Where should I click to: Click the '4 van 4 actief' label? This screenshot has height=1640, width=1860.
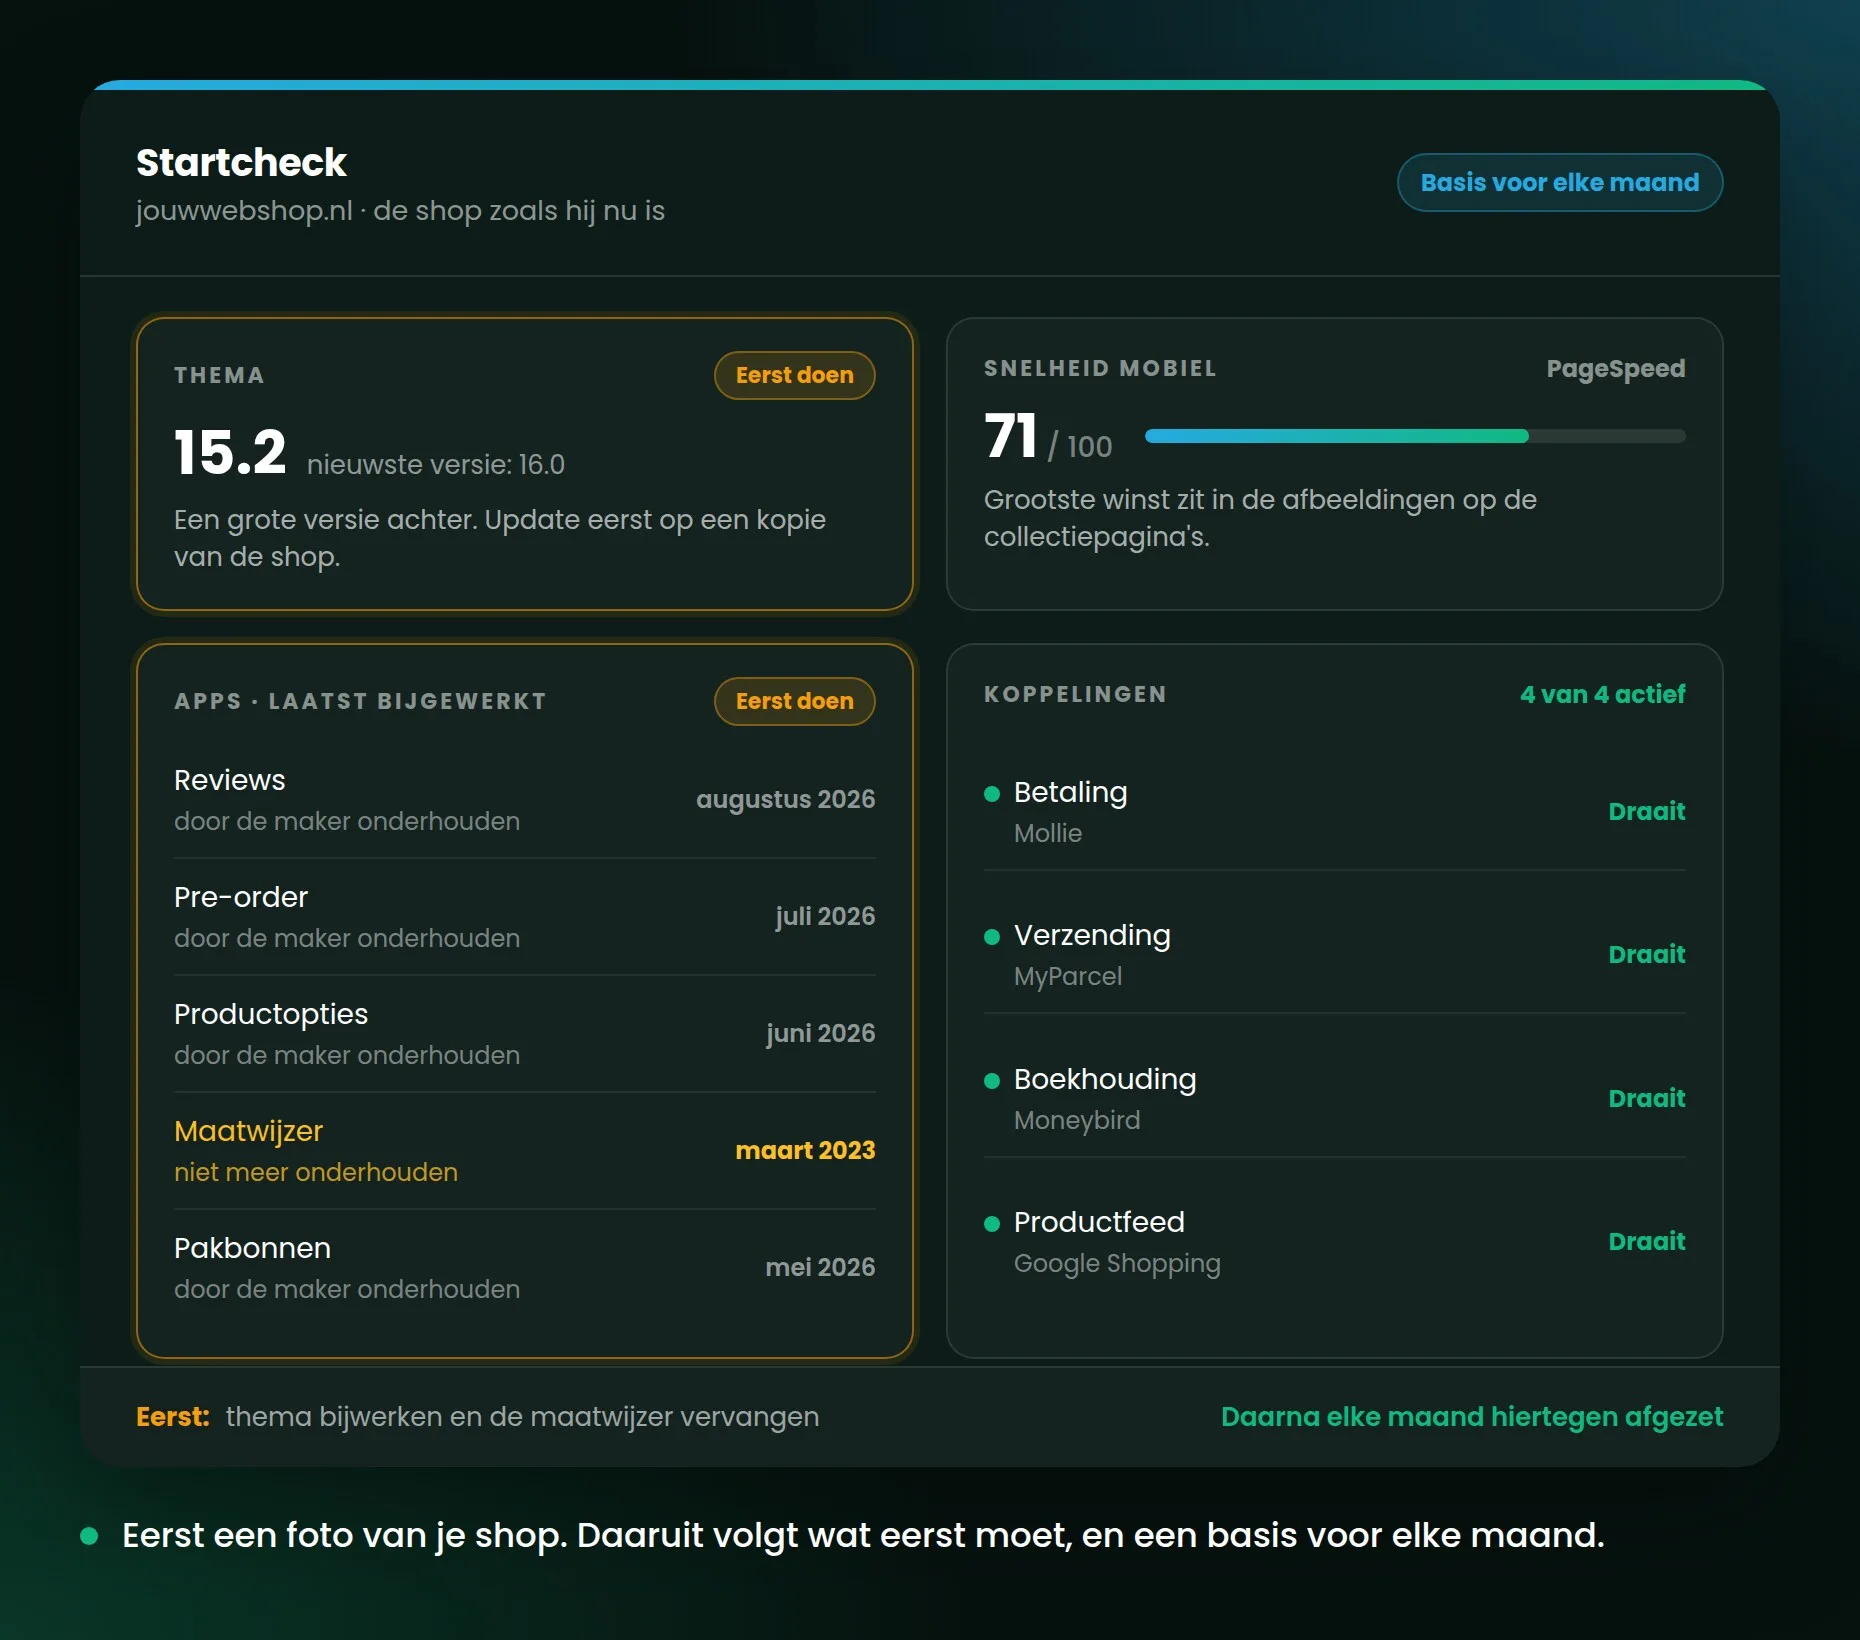[1602, 695]
